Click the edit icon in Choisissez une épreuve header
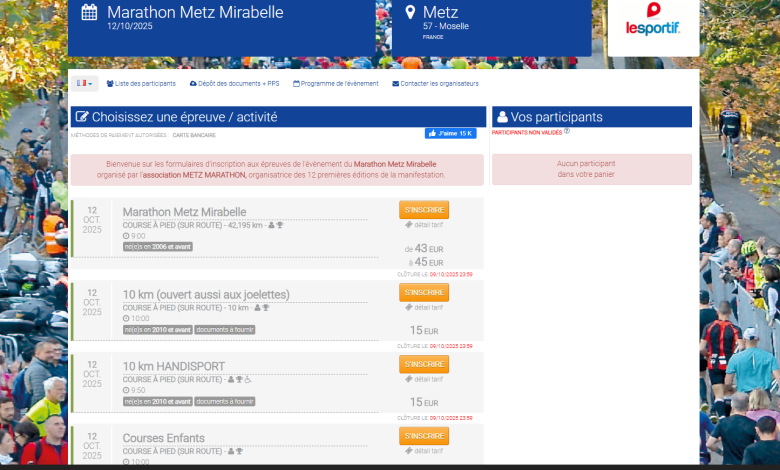This screenshot has width=780, height=470. coord(82,117)
